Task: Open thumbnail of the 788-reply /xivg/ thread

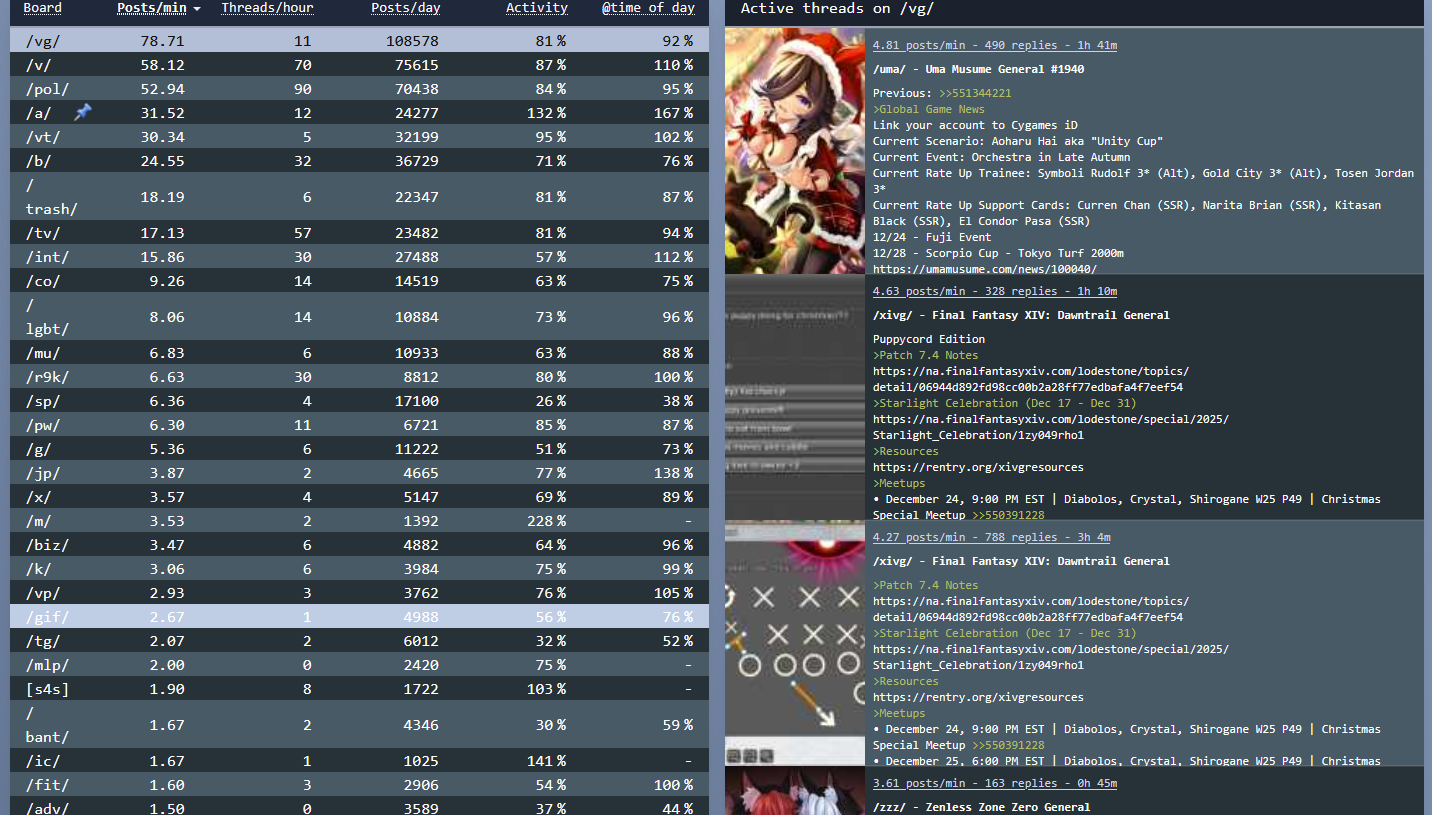Action: 795,643
